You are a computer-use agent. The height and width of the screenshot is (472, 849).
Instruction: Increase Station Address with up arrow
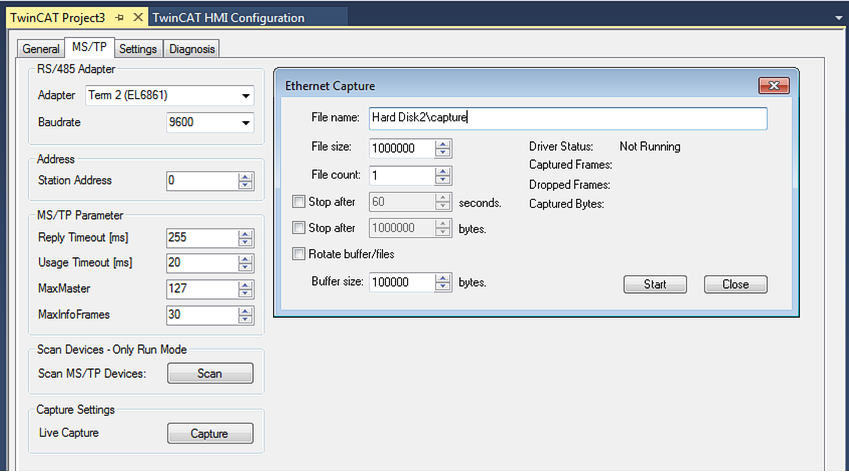click(246, 176)
